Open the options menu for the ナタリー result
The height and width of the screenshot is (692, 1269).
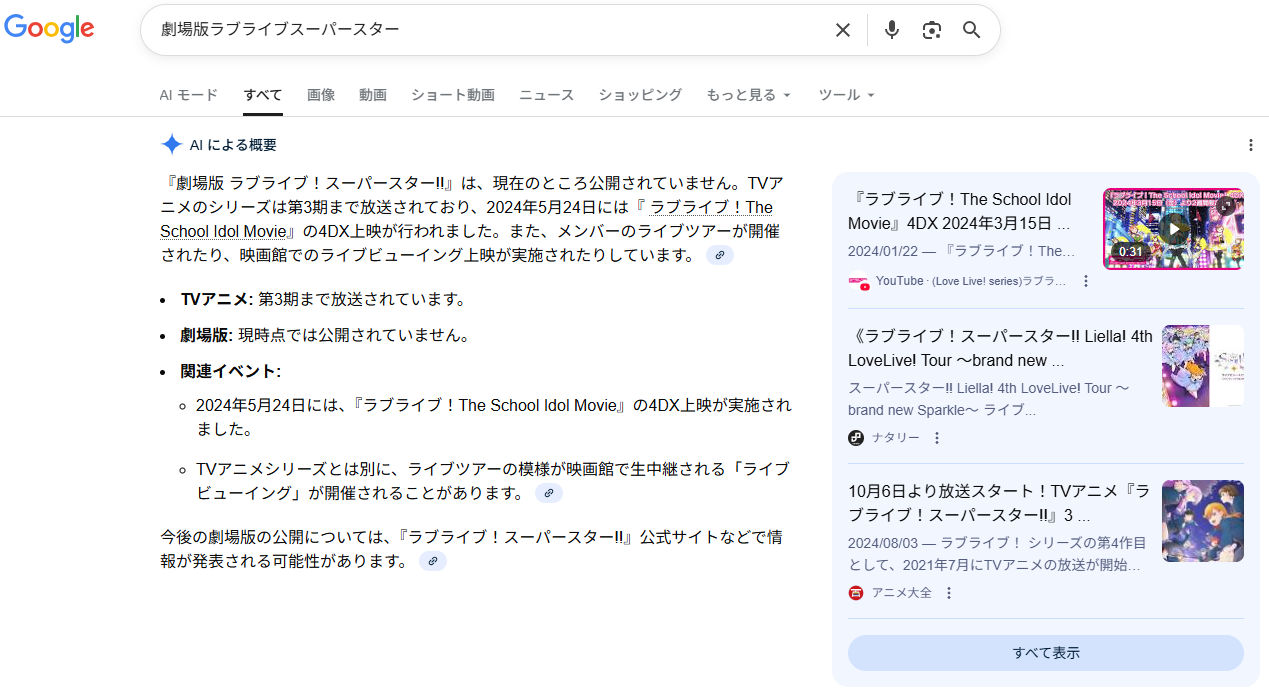point(937,438)
